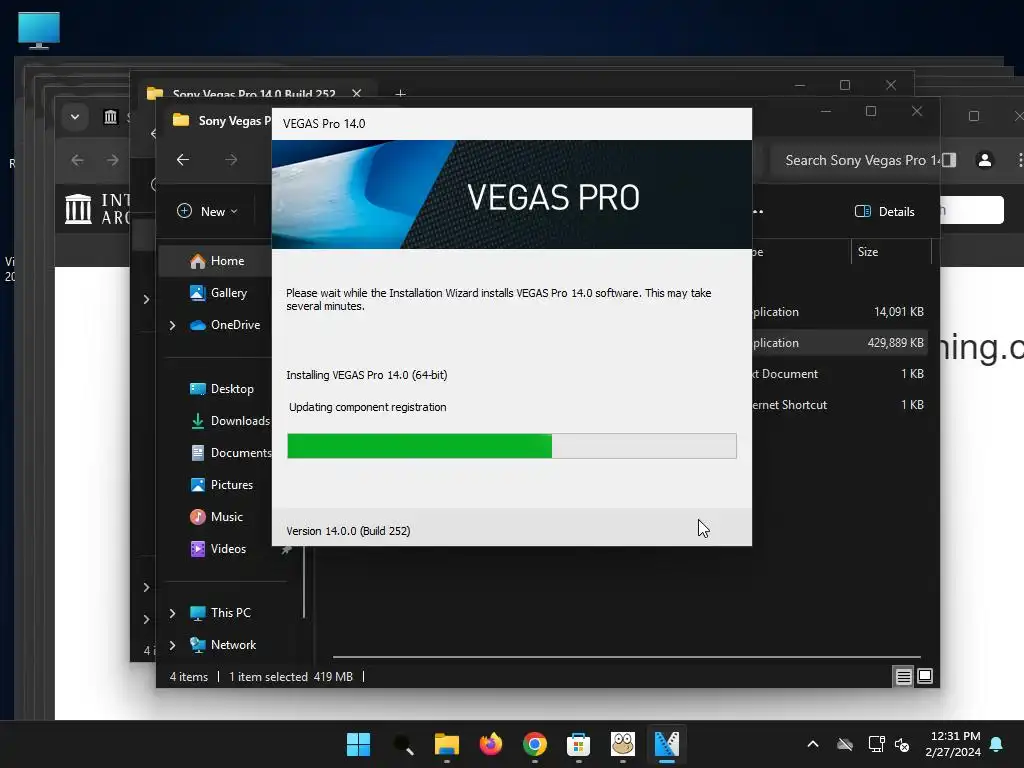1024x768 pixels.
Task: Select the VEGAS installer taskbar icon
Action: pyautogui.click(x=666, y=744)
